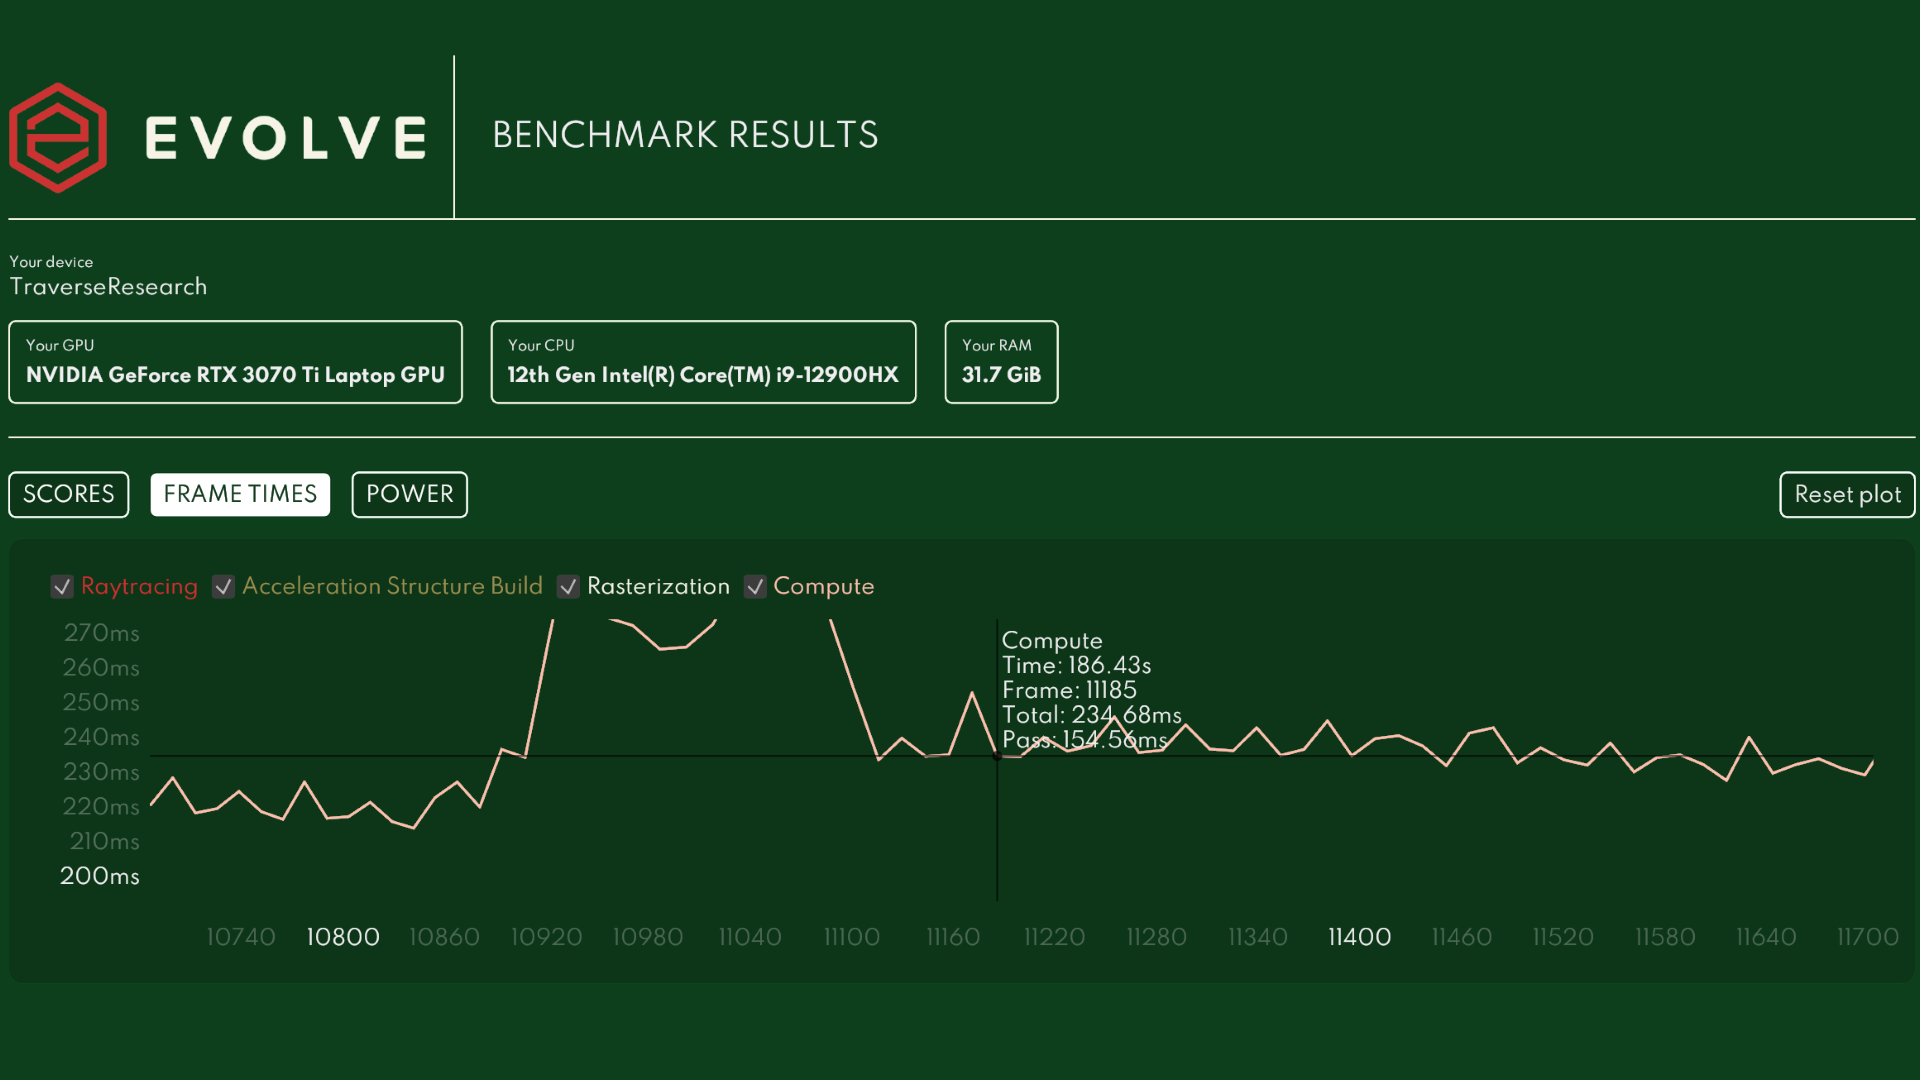Click the Your RAM info card
The width and height of the screenshot is (1920, 1080).
click(1001, 362)
